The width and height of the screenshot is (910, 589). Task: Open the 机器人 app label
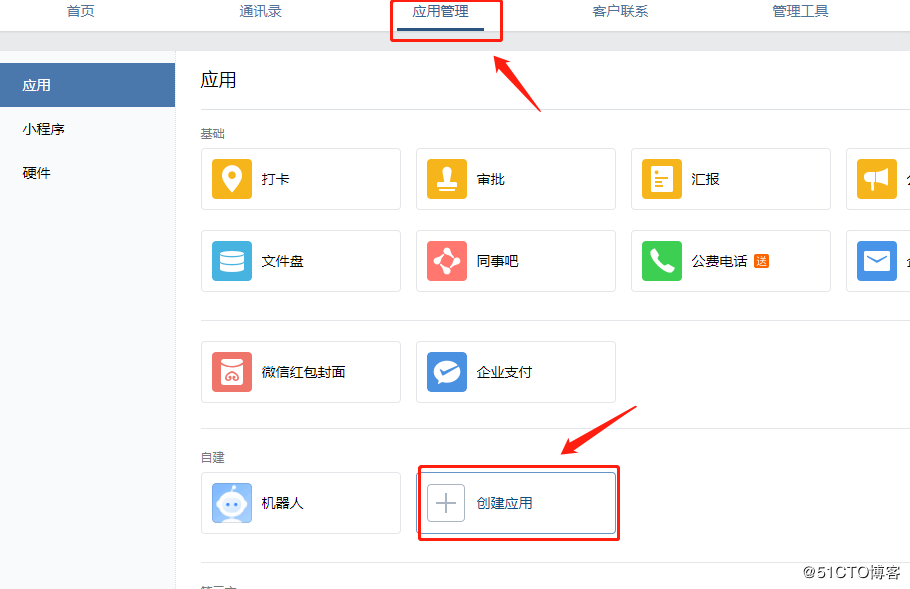pyautogui.click(x=282, y=504)
